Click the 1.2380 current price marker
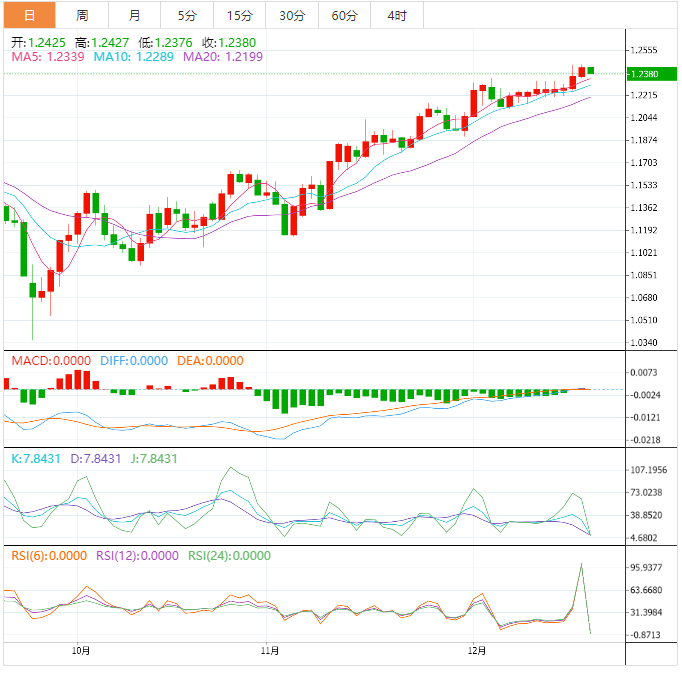The height and width of the screenshot is (673, 682). point(643,74)
